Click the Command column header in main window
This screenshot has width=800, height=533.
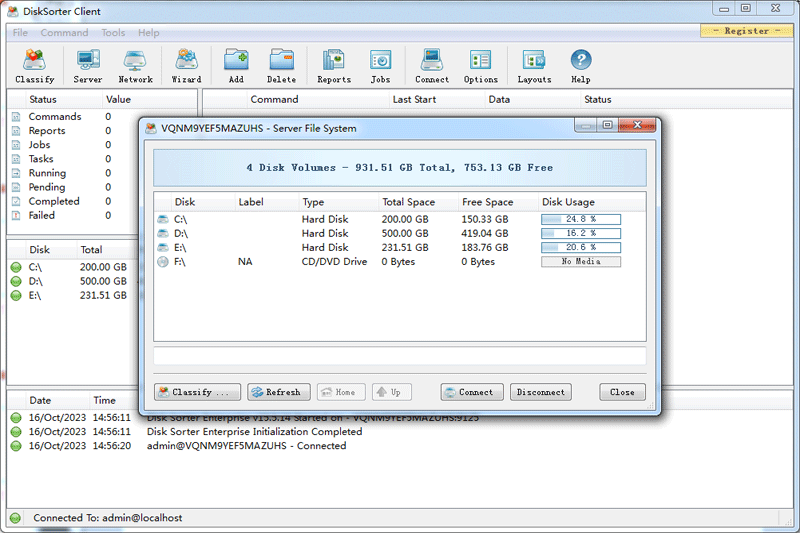click(x=318, y=99)
